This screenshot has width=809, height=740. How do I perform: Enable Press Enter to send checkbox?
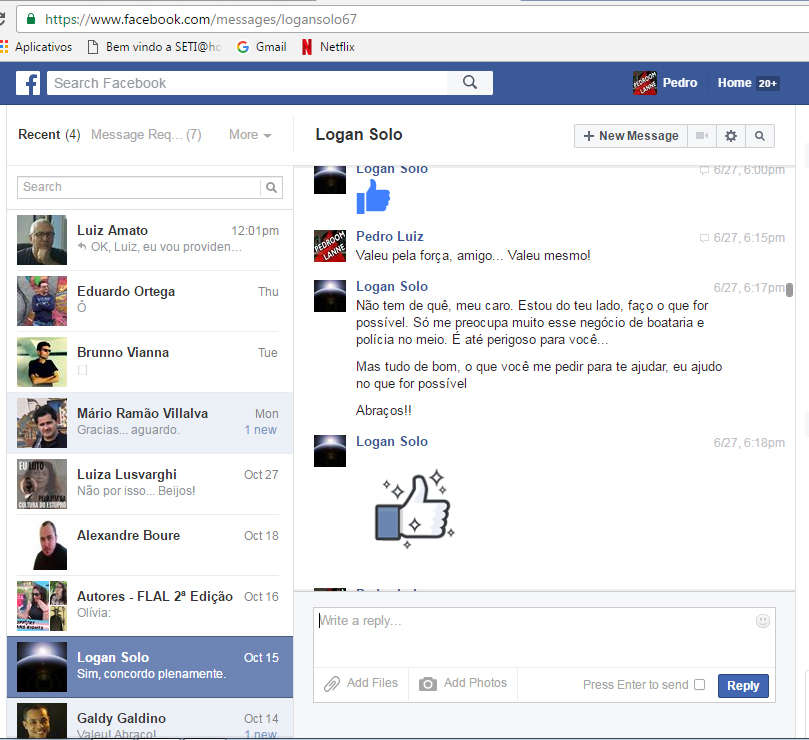[x=700, y=684]
